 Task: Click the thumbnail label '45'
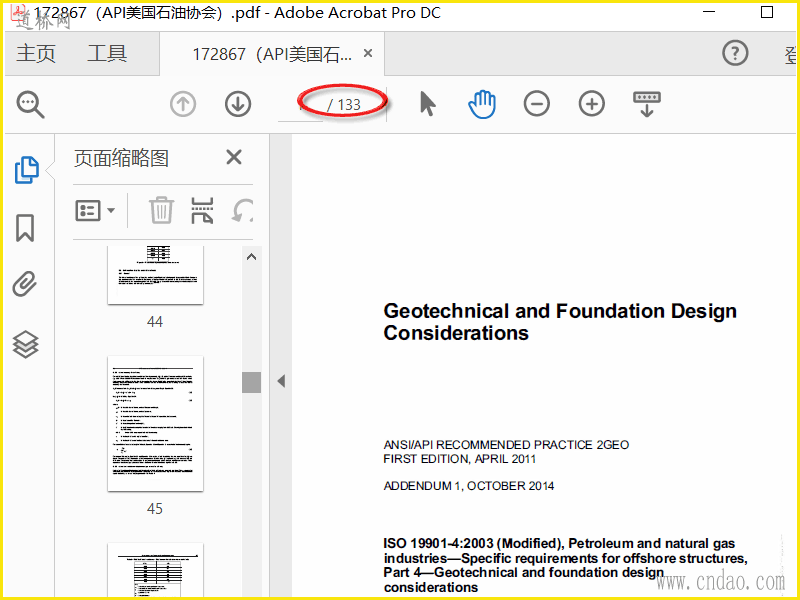(x=155, y=509)
